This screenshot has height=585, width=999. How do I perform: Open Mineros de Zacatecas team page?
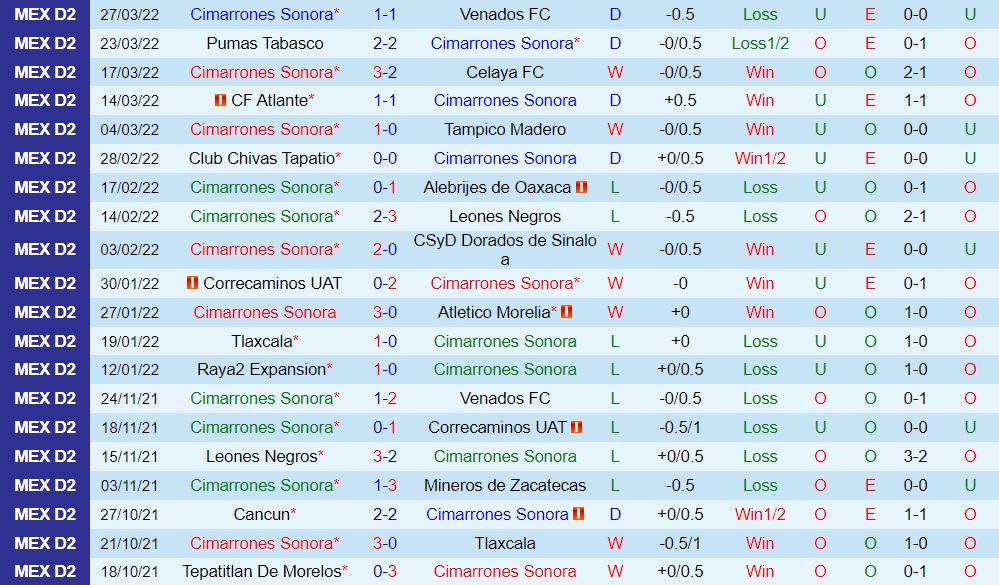coord(505,485)
